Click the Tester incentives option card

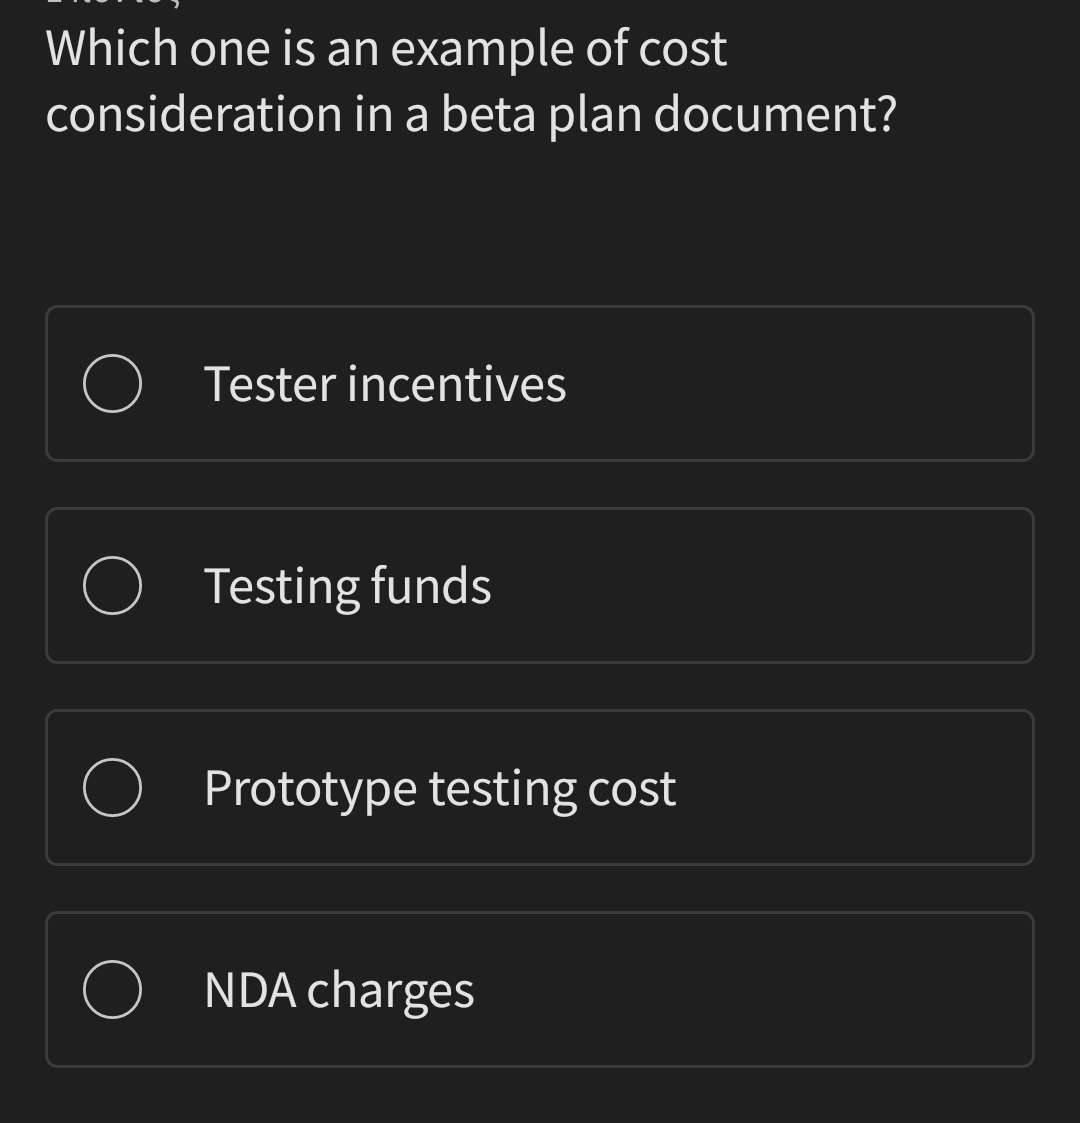coord(540,383)
